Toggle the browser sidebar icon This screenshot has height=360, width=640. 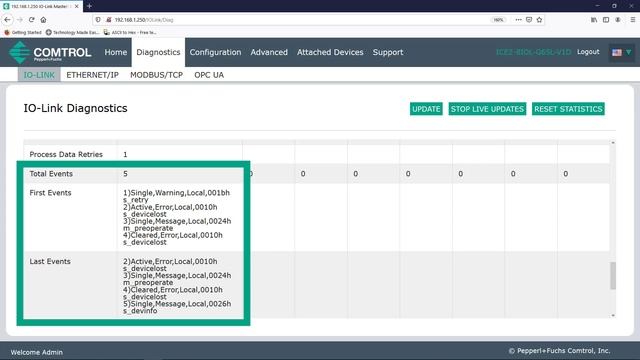pos(606,20)
